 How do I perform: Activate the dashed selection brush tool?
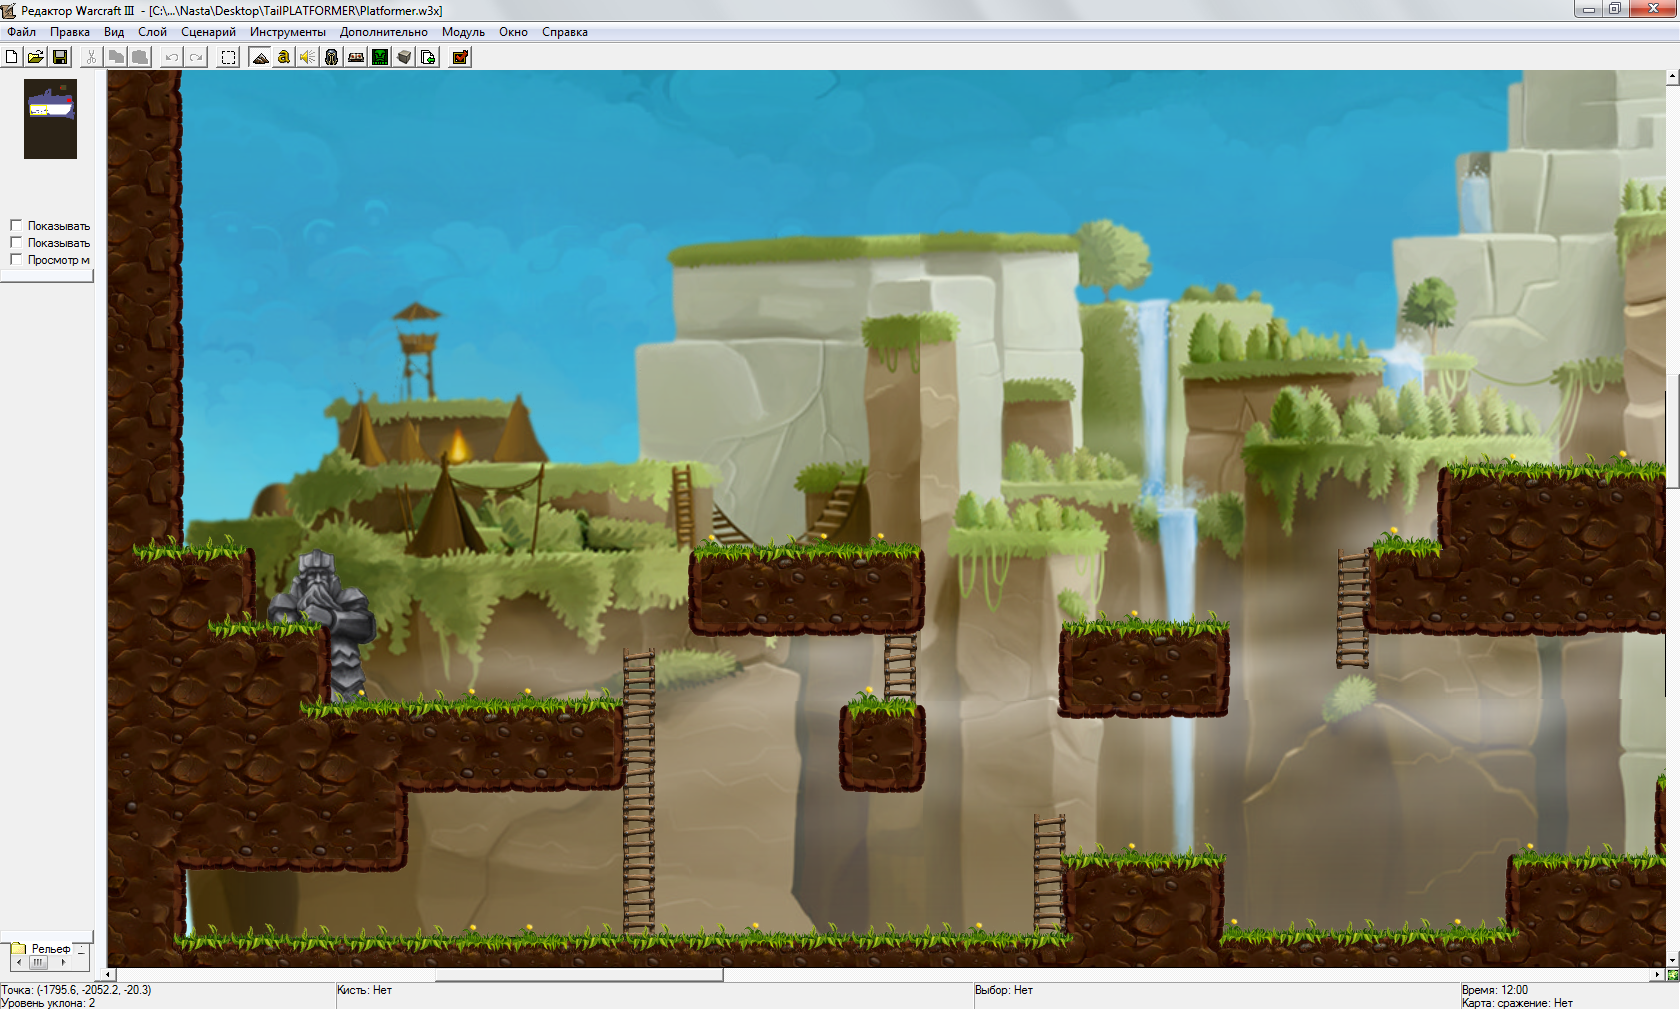[x=228, y=57]
